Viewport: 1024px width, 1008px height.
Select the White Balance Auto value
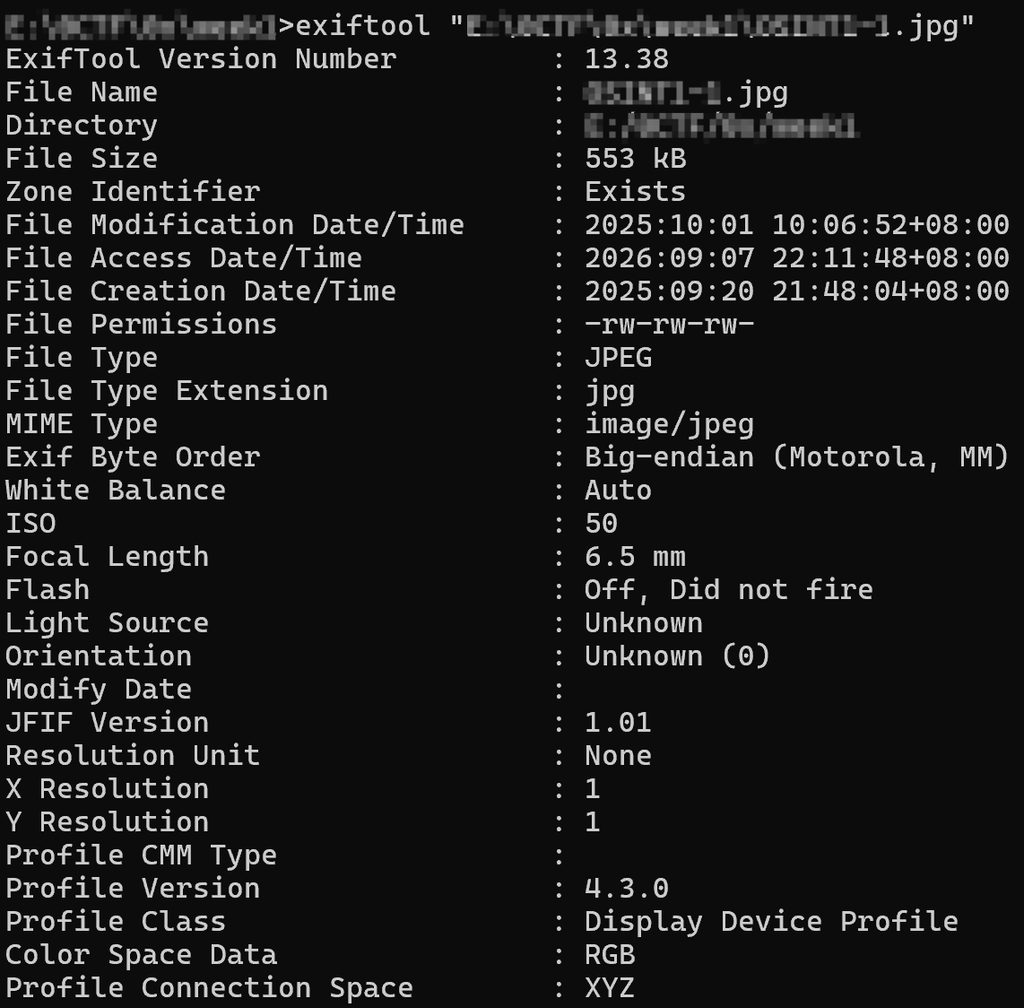pos(618,490)
